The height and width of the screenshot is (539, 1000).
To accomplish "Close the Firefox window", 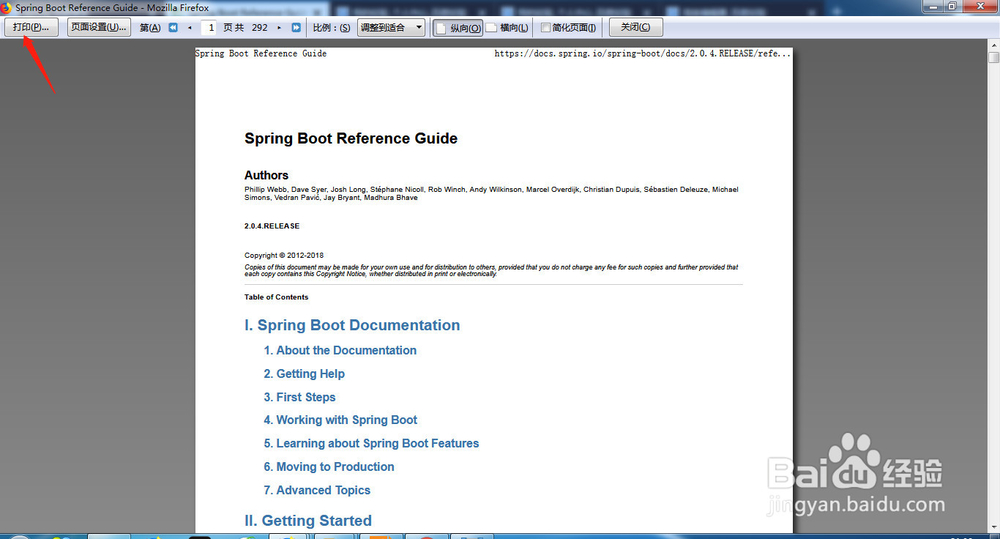I will click(980, 6).
